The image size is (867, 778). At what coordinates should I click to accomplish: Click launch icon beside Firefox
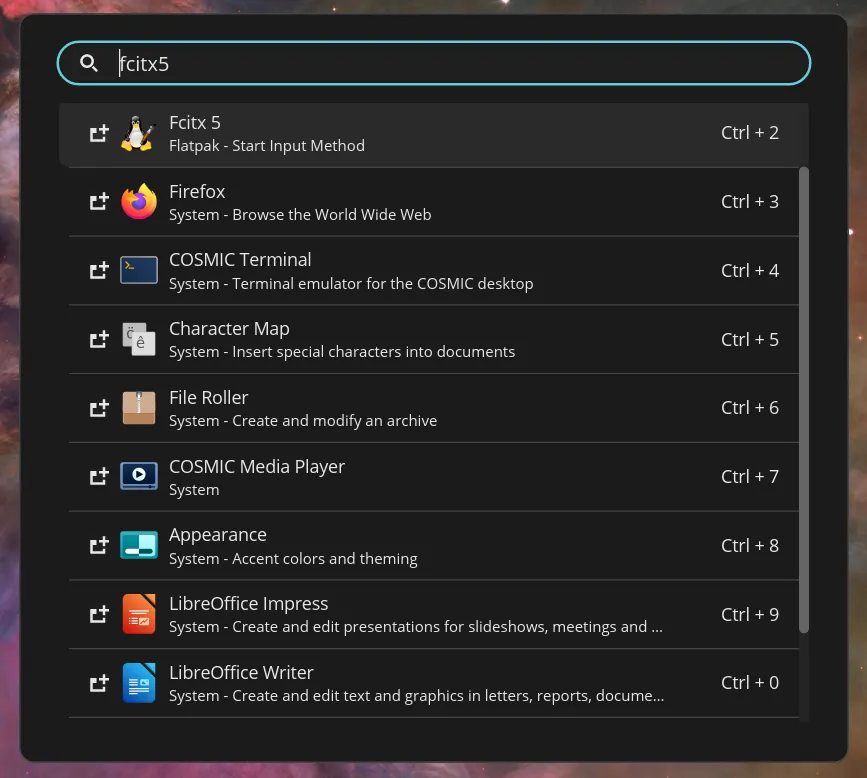coord(100,201)
